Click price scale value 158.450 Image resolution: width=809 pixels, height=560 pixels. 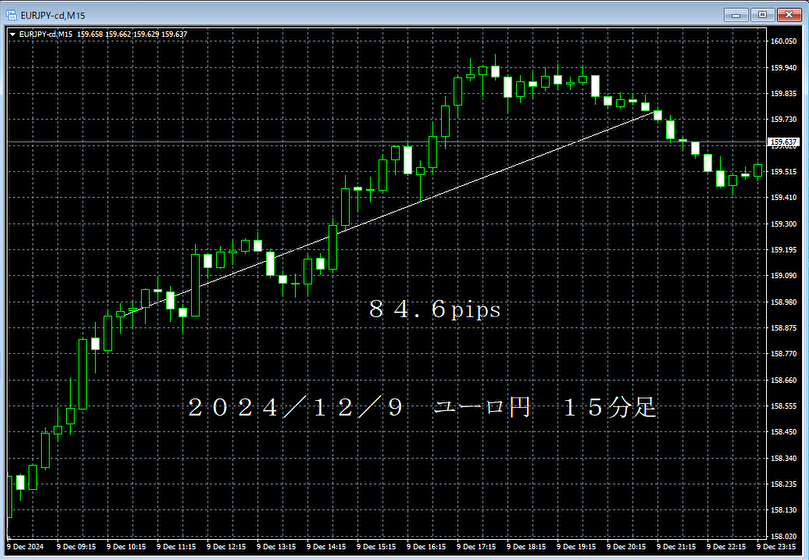[783, 432]
